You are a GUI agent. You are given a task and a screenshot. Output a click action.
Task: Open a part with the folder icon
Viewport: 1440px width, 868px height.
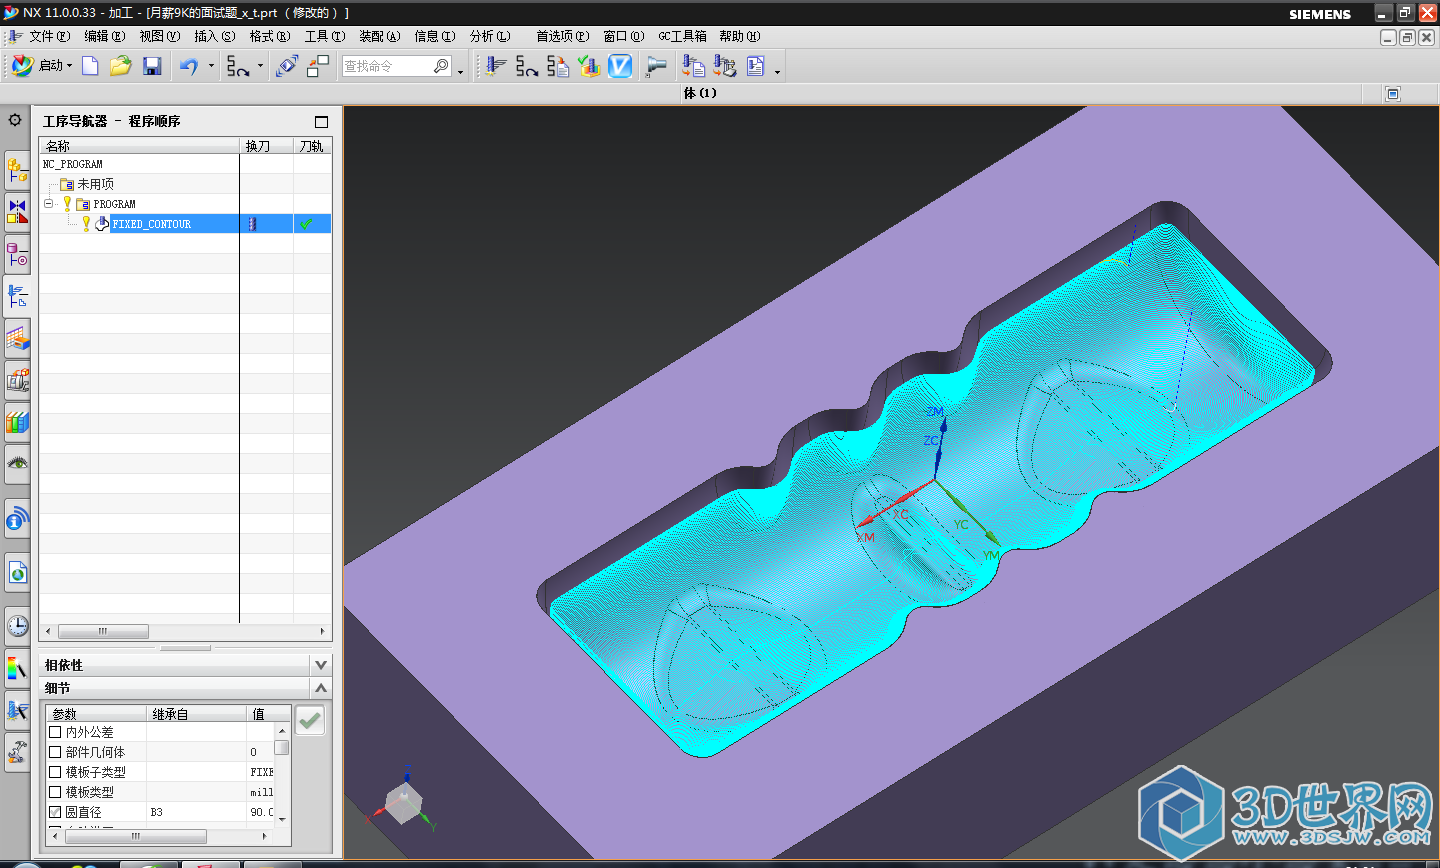[x=121, y=66]
